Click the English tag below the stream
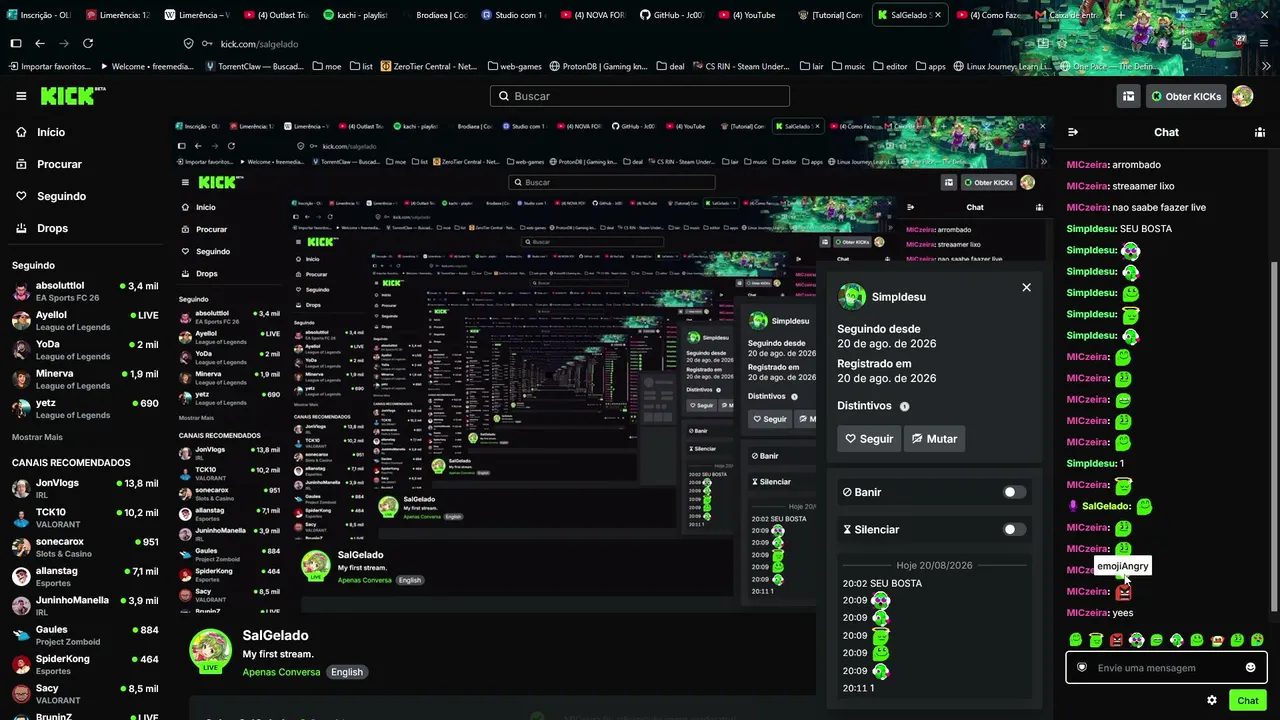Screen dimensions: 1280x720 [347, 672]
